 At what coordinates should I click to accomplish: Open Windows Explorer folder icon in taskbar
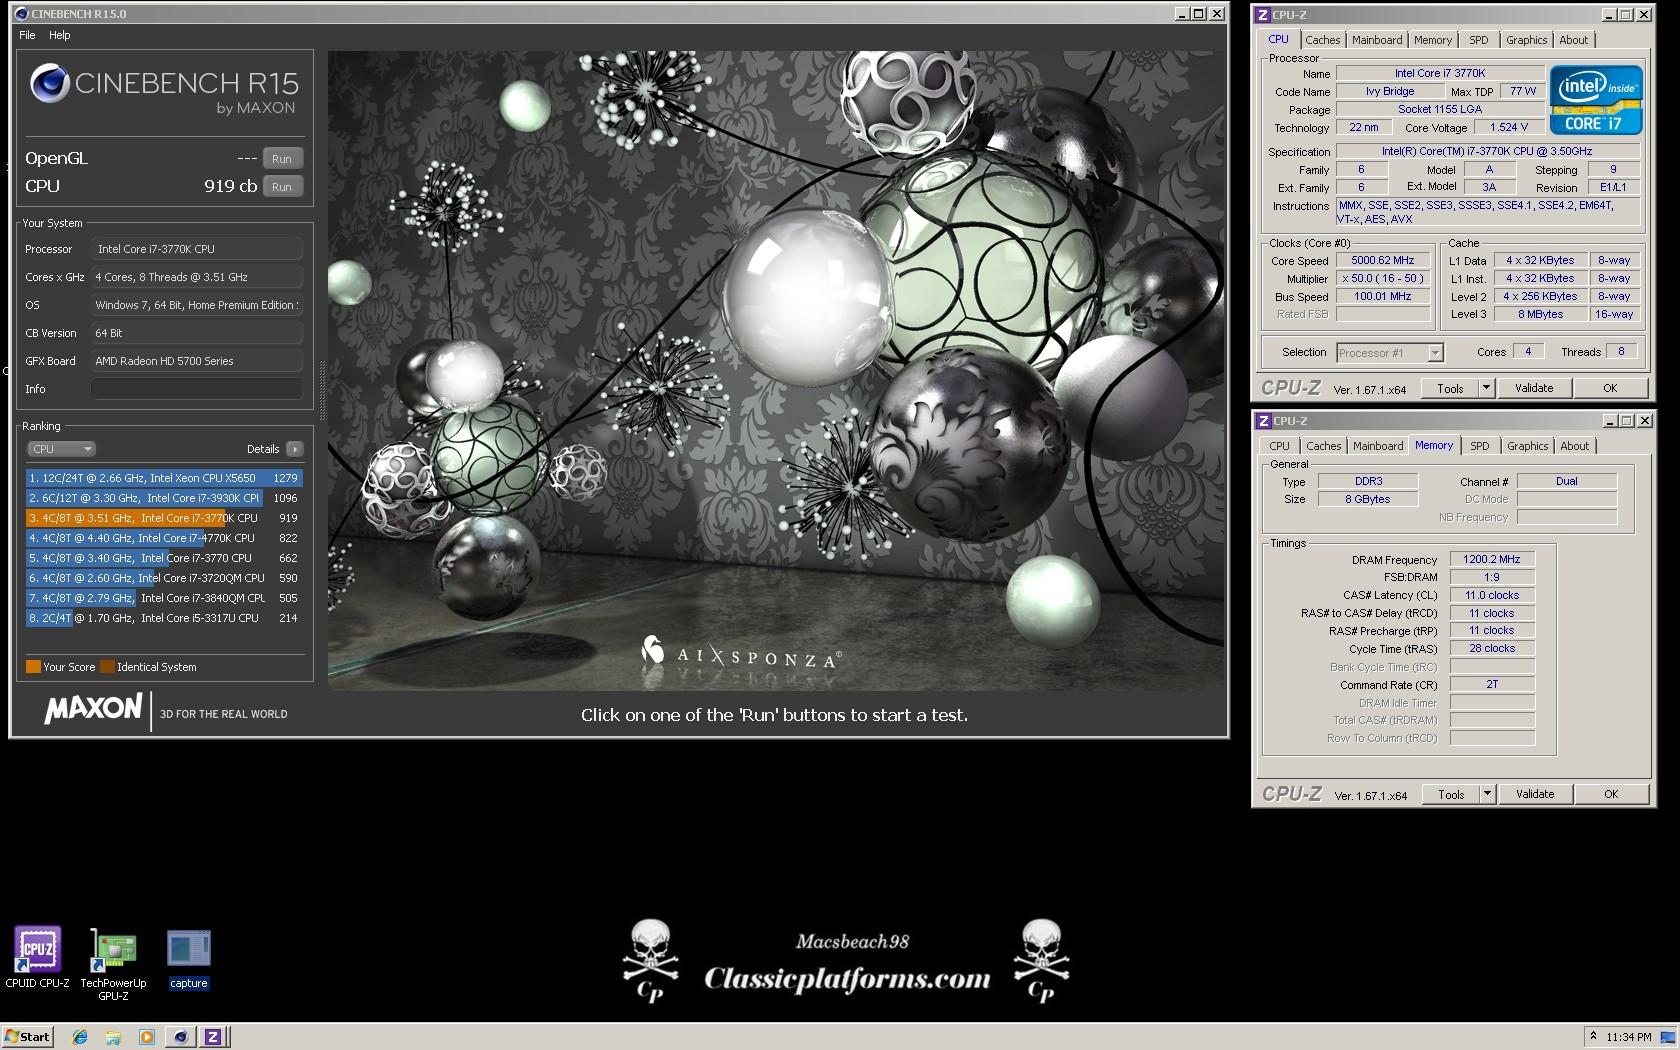[x=113, y=1037]
